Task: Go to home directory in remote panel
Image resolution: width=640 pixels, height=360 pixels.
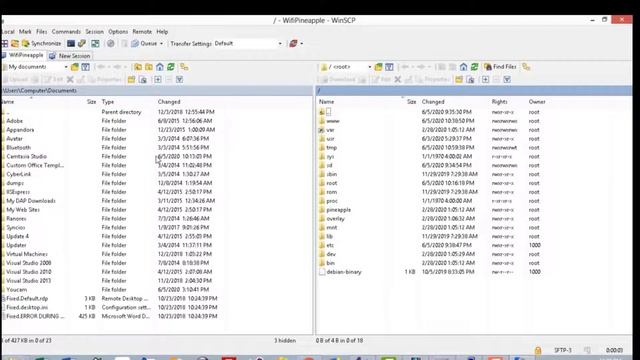Action: pyautogui.click(x=463, y=67)
